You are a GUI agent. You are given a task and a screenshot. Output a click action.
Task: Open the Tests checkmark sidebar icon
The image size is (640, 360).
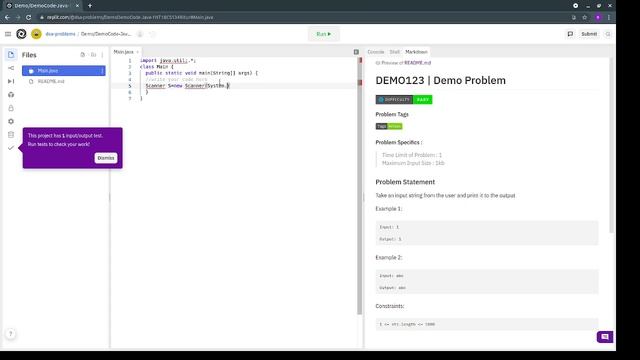click(11, 148)
